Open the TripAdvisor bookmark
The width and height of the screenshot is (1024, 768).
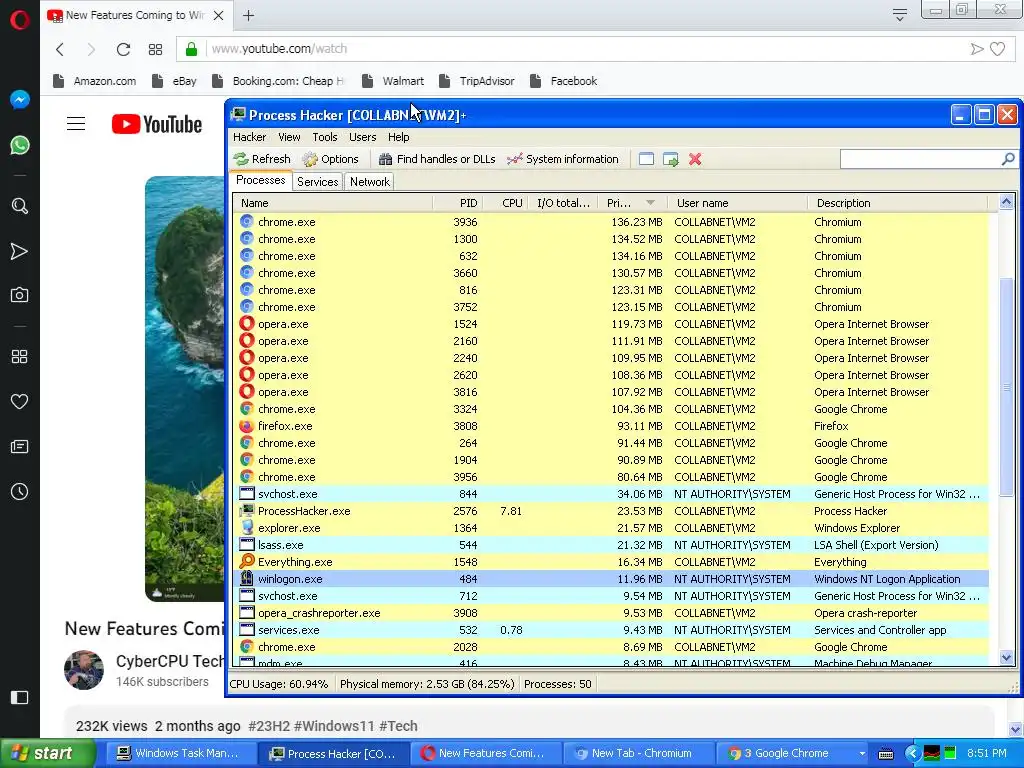point(477,81)
